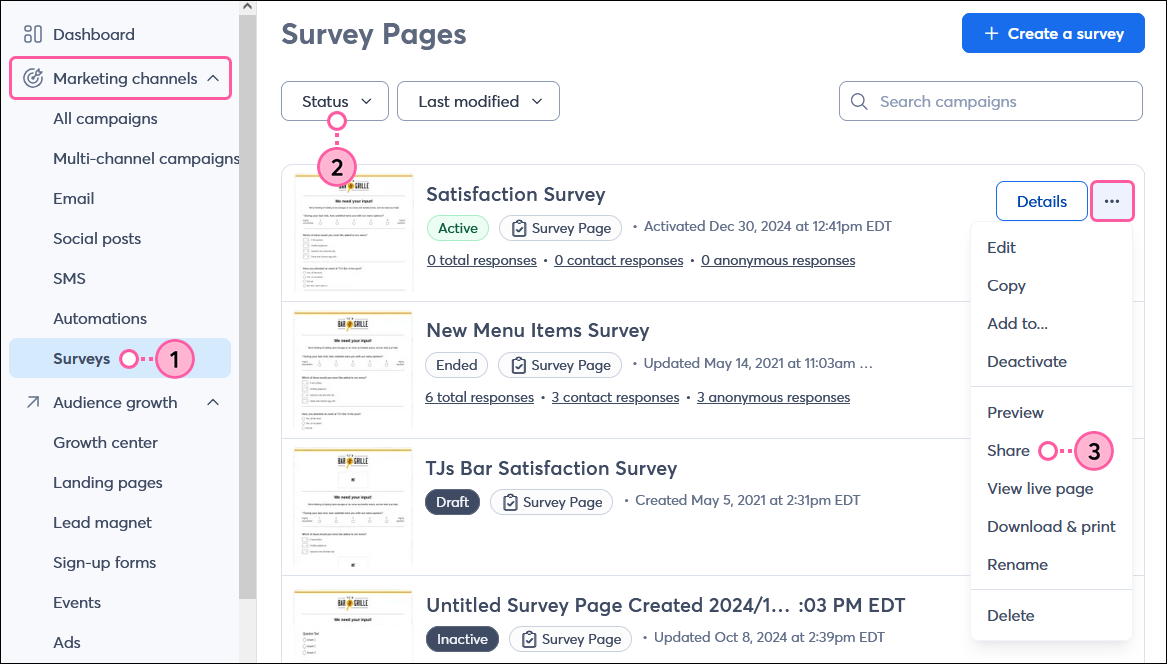Open 0 contact responses link
1167x664 pixels.
[x=618, y=261]
